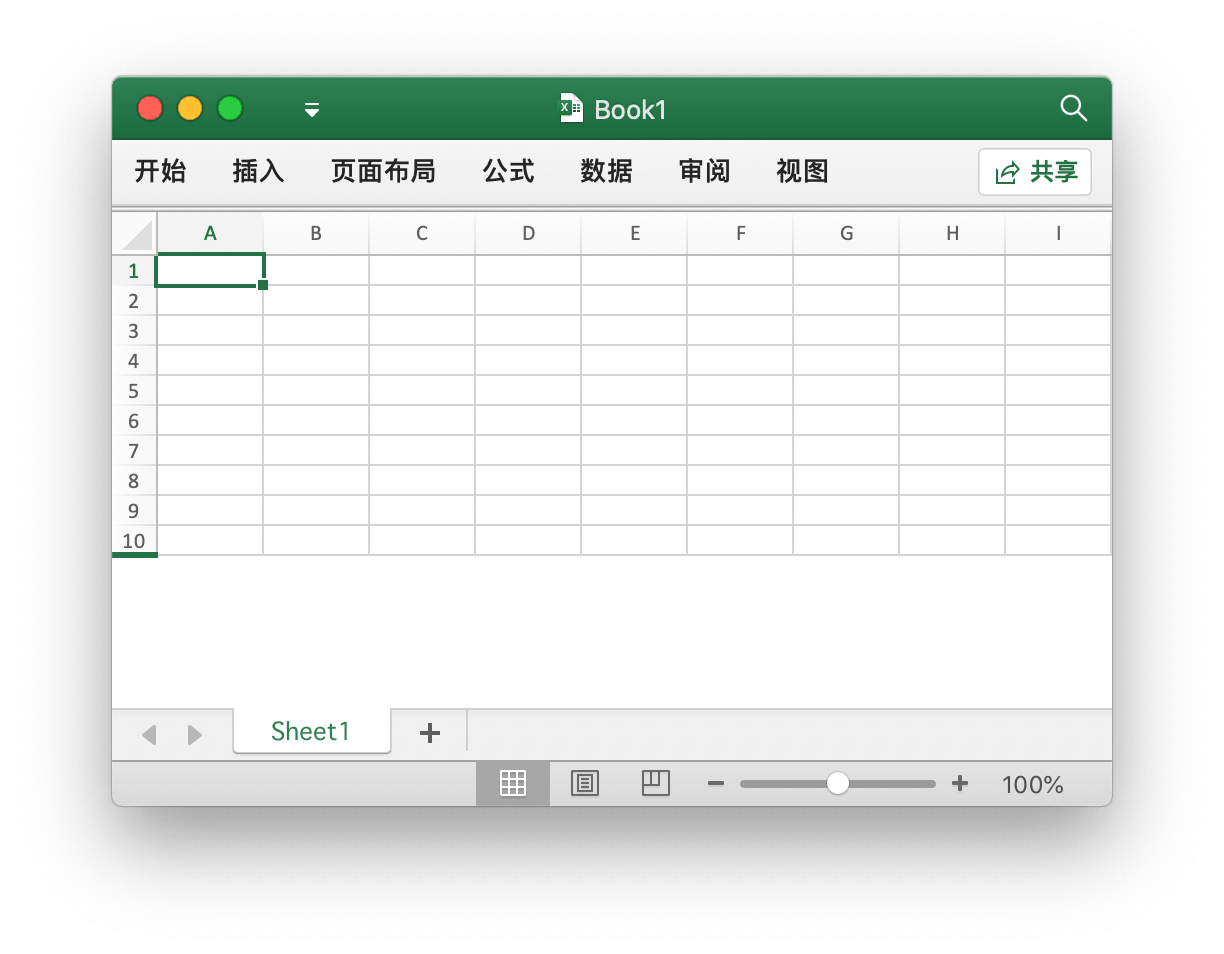This screenshot has width=1224, height=954.
Task: Select column H header
Action: (x=952, y=233)
